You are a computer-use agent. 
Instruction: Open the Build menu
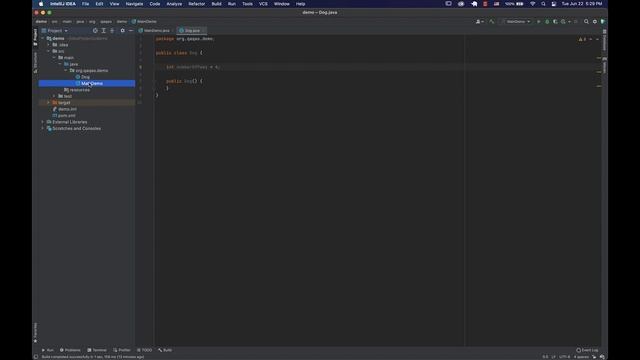(x=216, y=4)
